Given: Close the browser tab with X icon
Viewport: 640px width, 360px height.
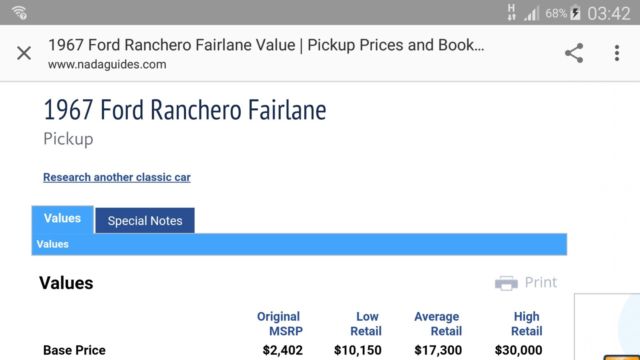Looking at the screenshot, I should point(24,53).
